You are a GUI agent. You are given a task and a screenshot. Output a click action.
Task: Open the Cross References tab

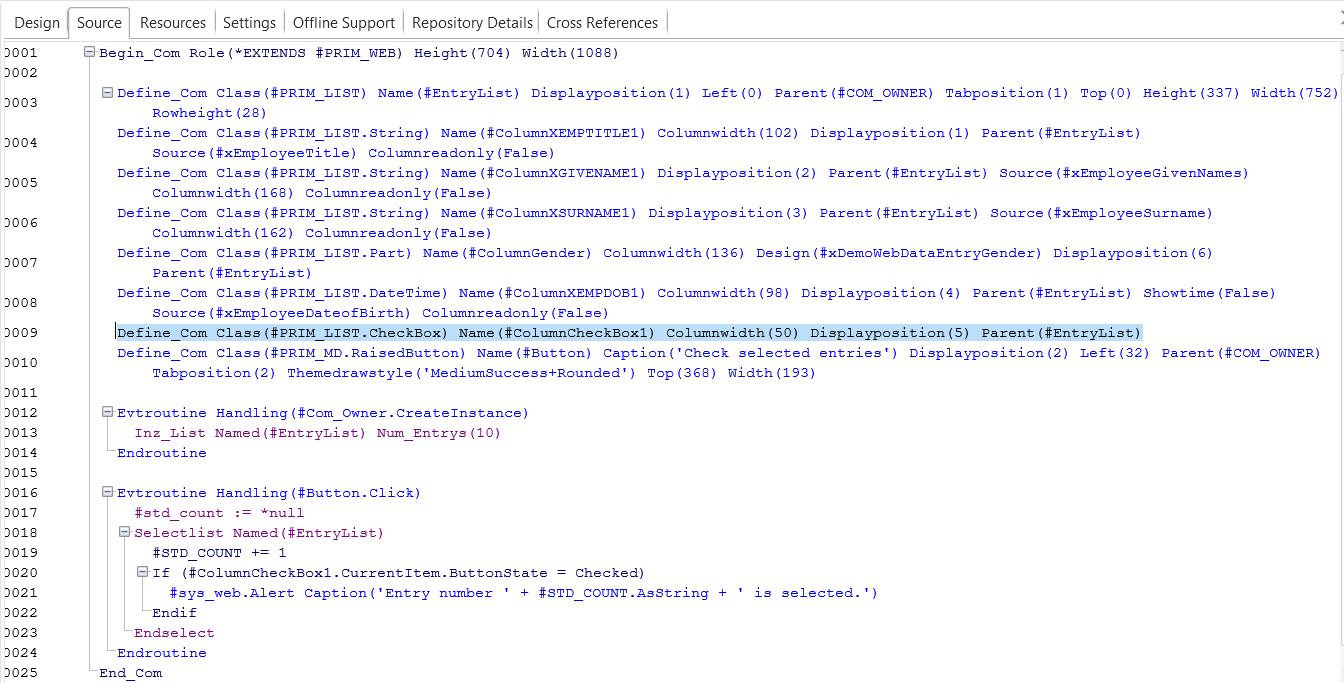(x=602, y=21)
